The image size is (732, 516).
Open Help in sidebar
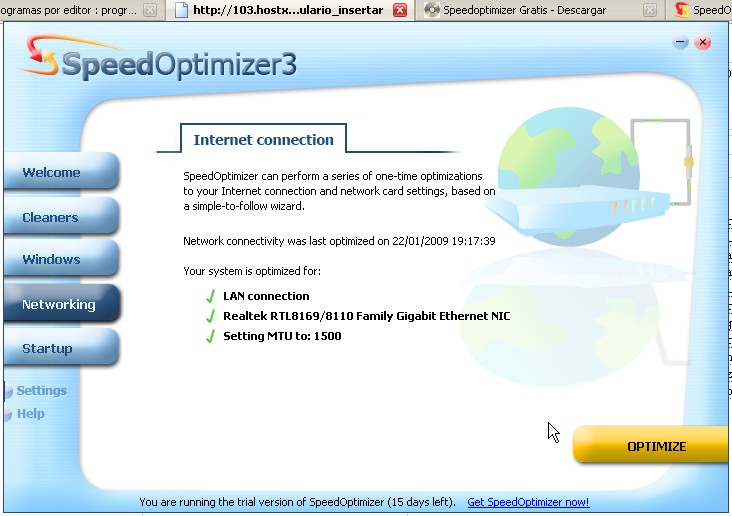coord(30,413)
